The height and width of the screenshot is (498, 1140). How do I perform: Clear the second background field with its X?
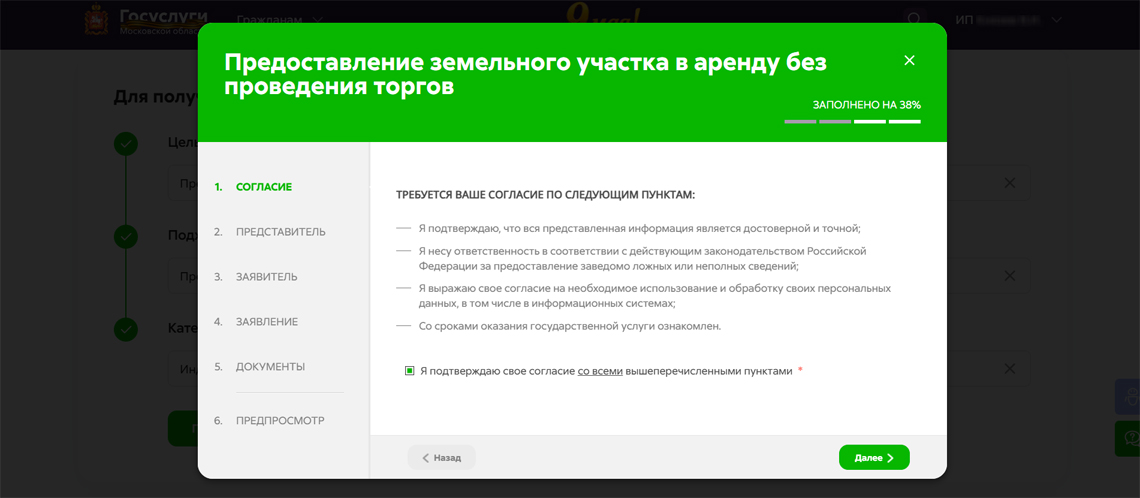pyautogui.click(x=1010, y=276)
